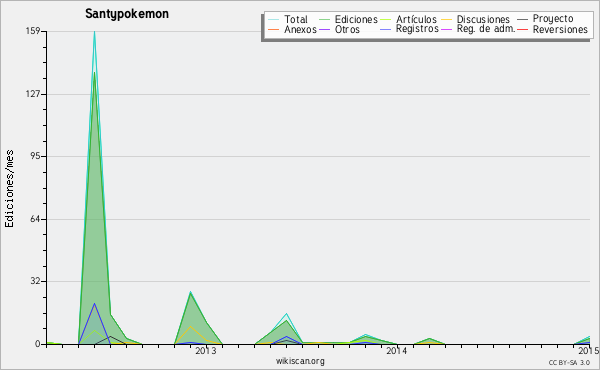This screenshot has width=600, height=370.
Task: Select the Anexos legend entry
Action: click(300, 29)
